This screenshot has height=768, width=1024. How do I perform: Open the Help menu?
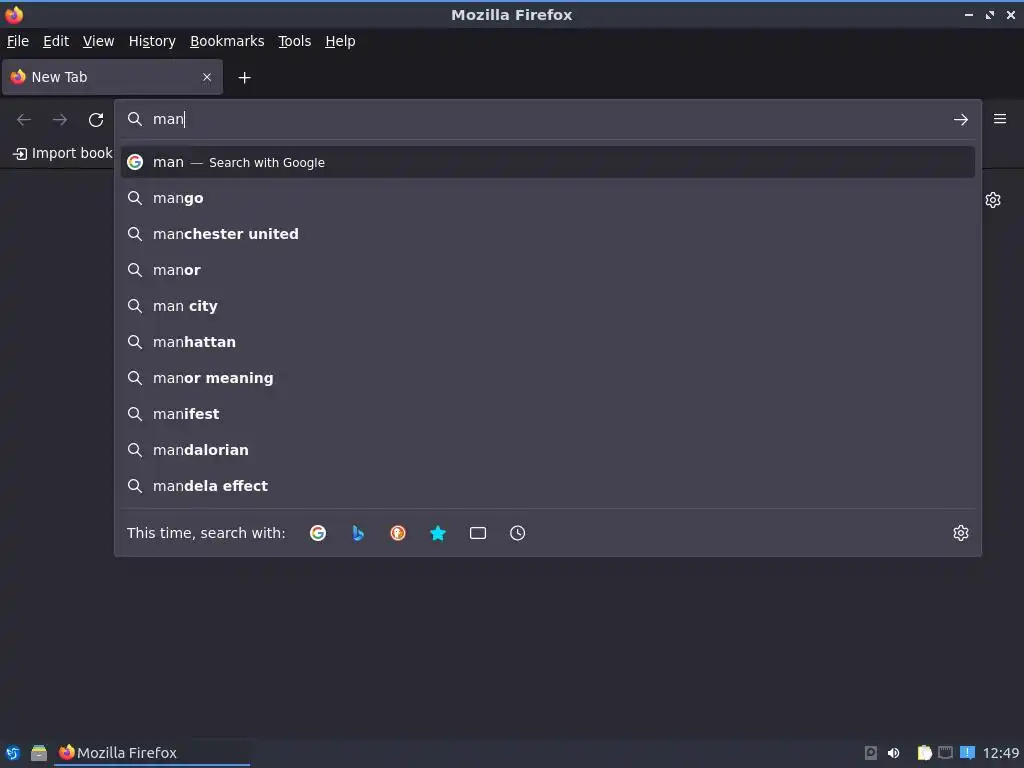point(340,41)
